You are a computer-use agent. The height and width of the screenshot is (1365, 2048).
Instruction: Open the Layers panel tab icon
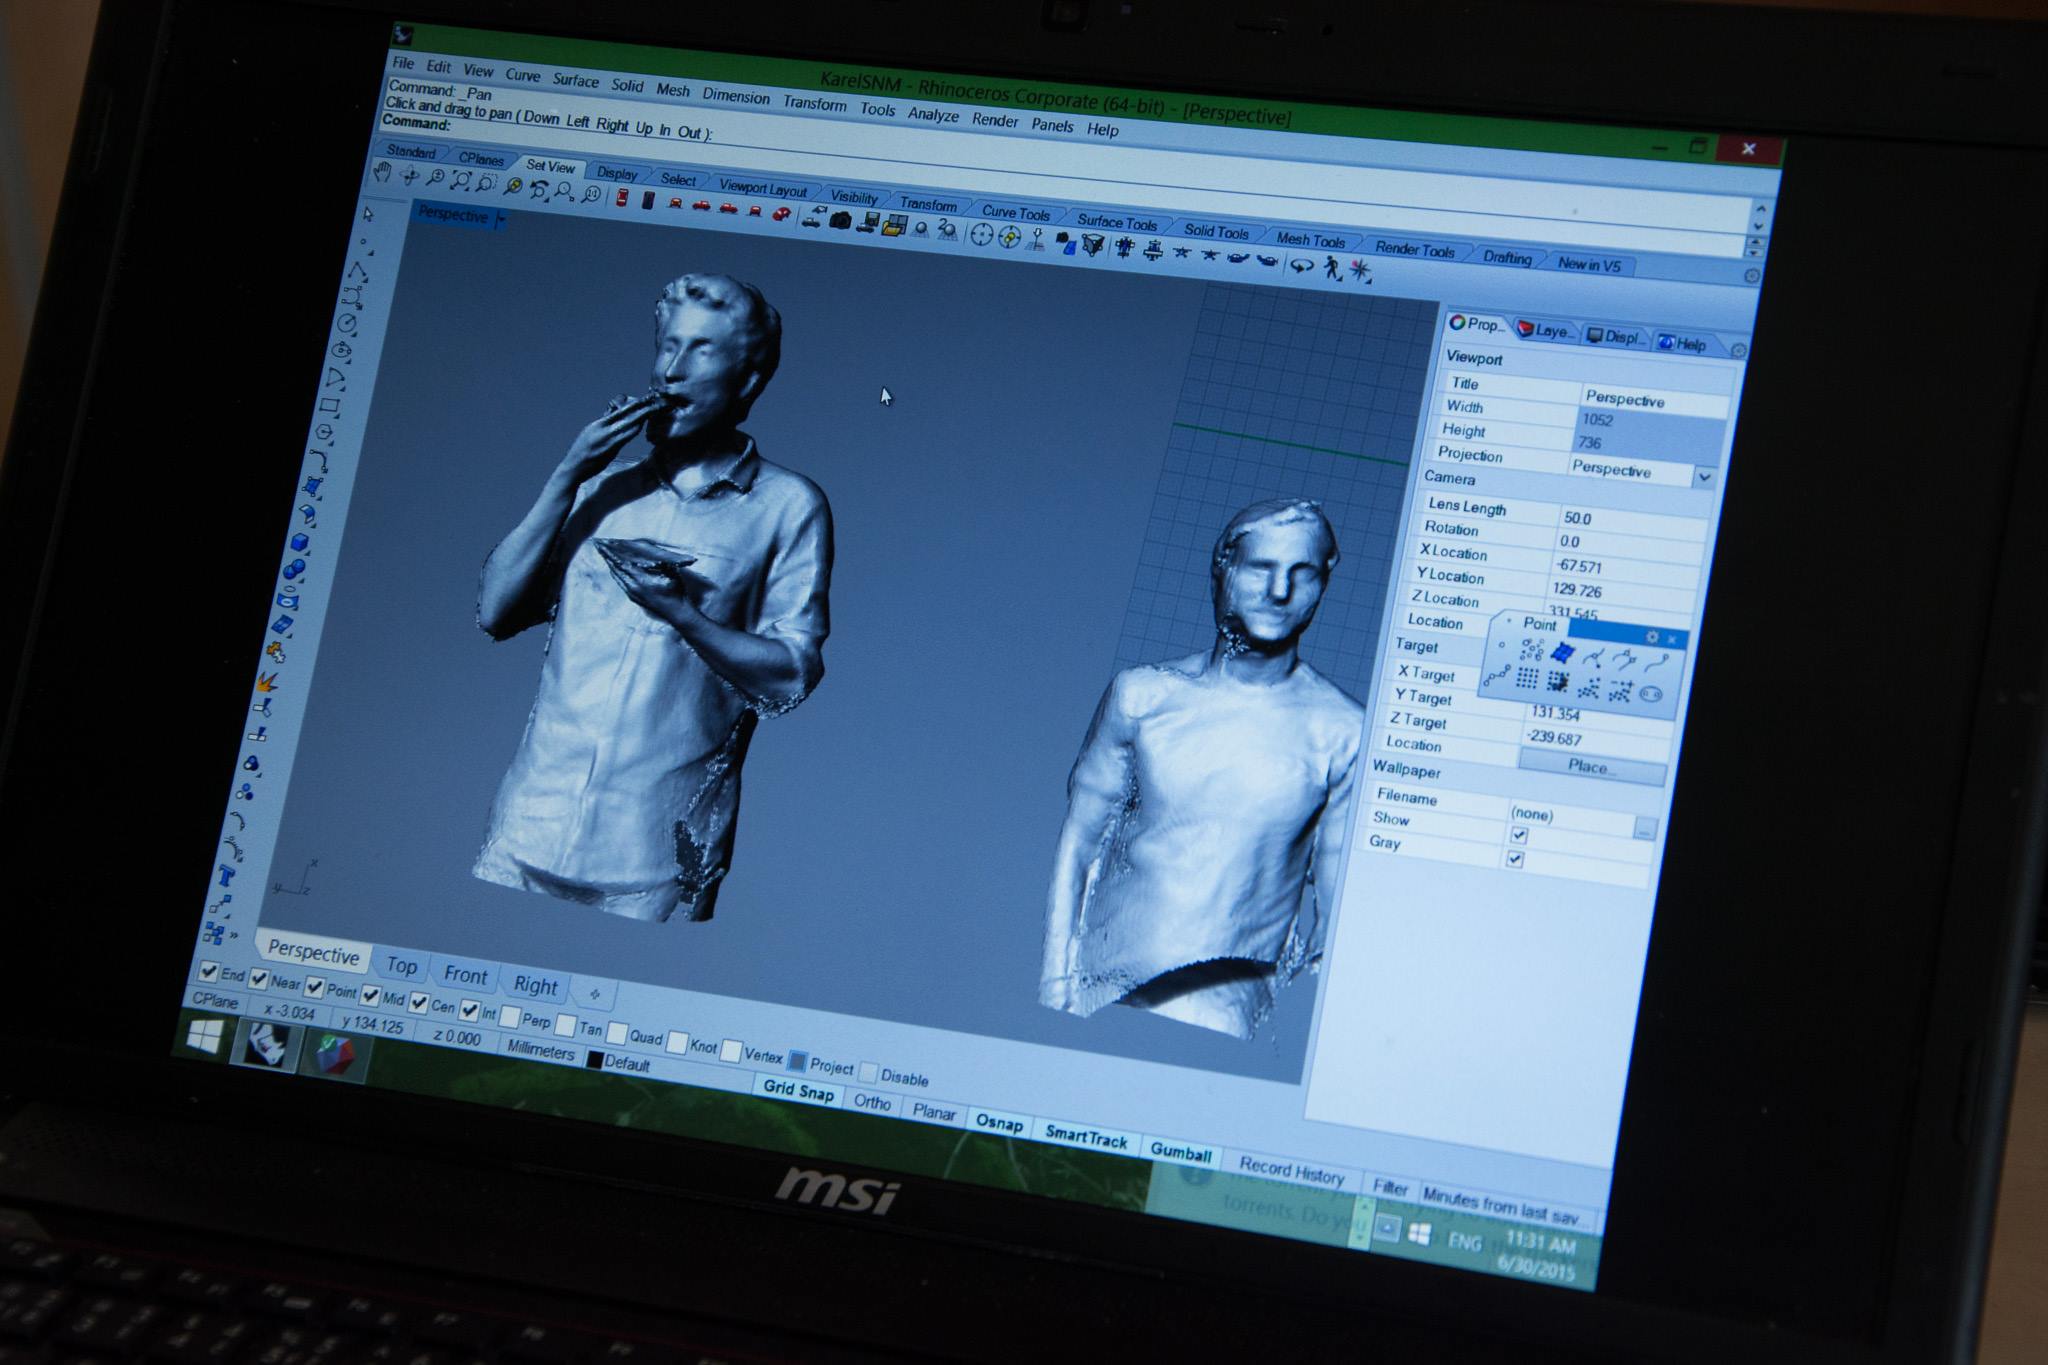[x=1526, y=329]
